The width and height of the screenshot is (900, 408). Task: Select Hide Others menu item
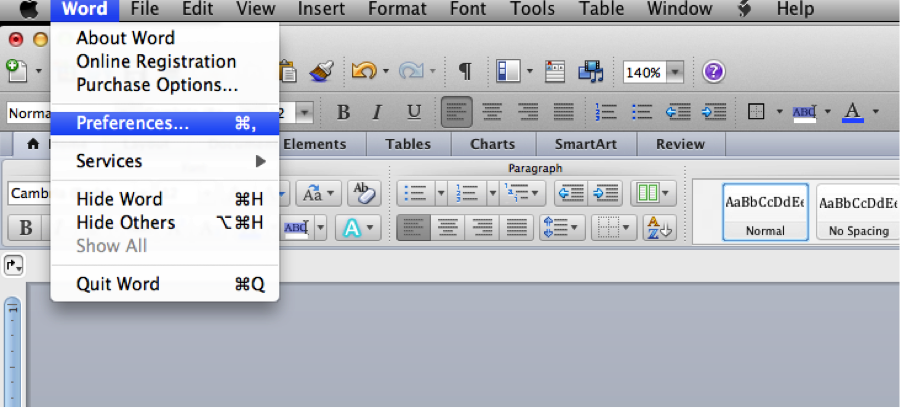coord(165,222)
